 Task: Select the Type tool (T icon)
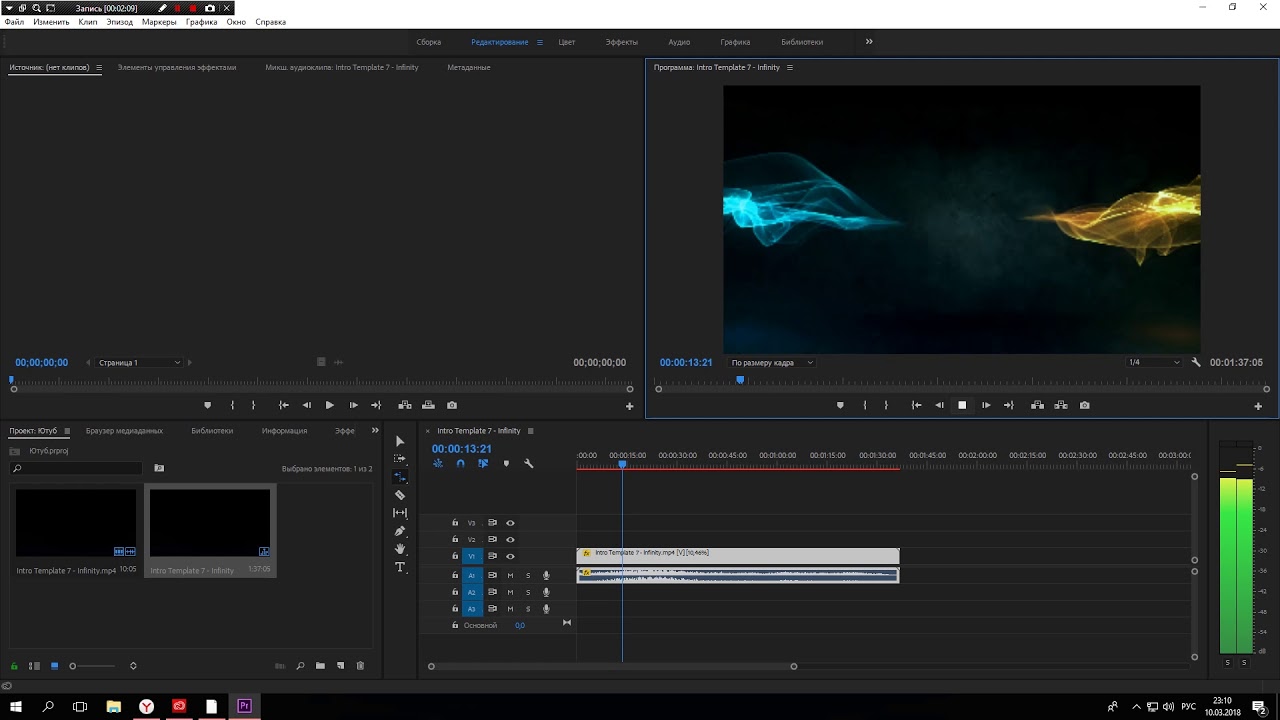point(400,567)
